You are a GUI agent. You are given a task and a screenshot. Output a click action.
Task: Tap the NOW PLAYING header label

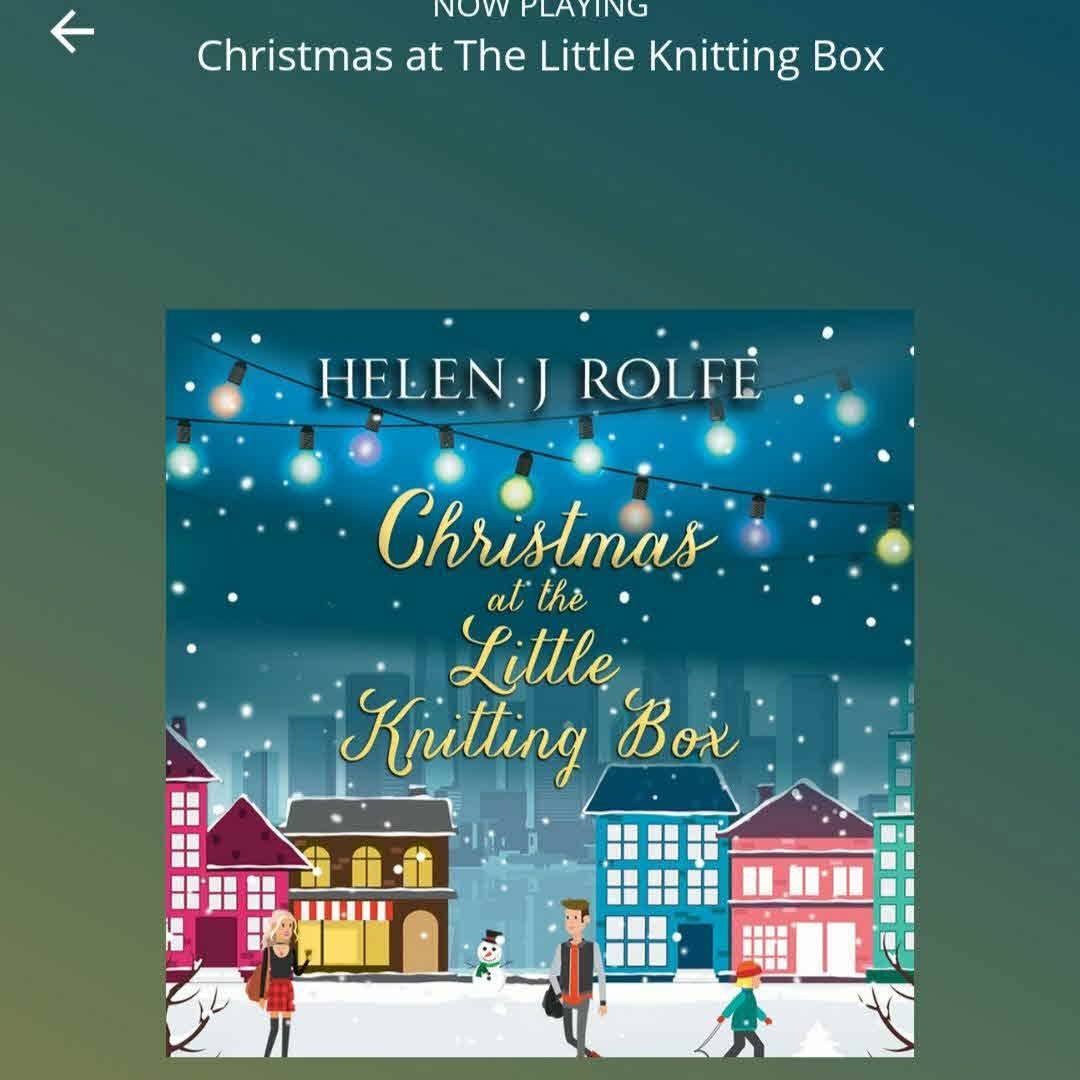[x=540, y=9]
